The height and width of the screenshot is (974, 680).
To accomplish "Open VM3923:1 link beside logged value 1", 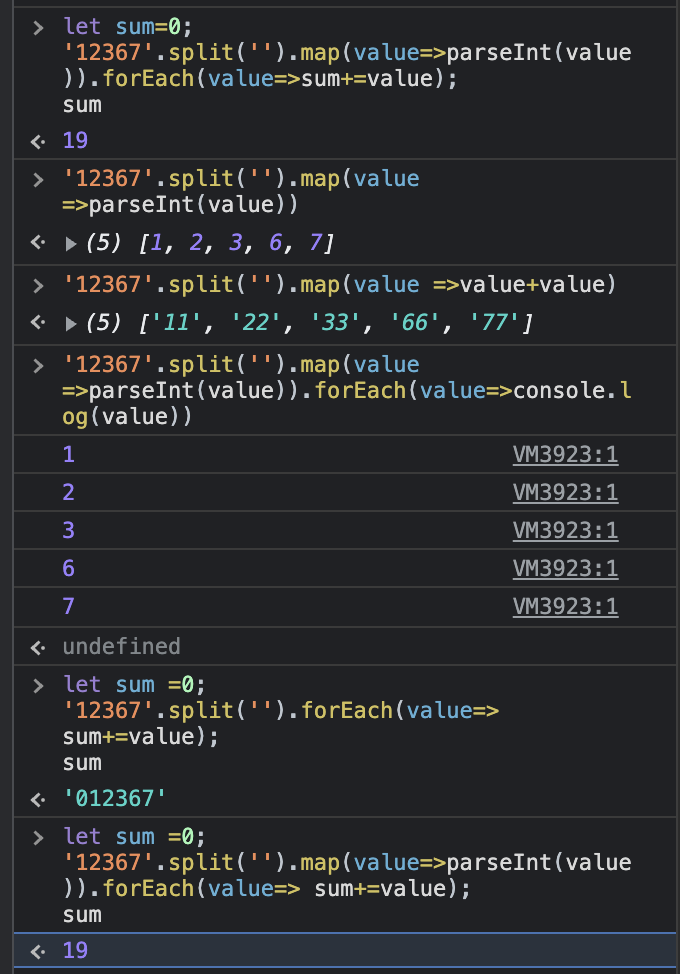I will [x=565, y=455].
